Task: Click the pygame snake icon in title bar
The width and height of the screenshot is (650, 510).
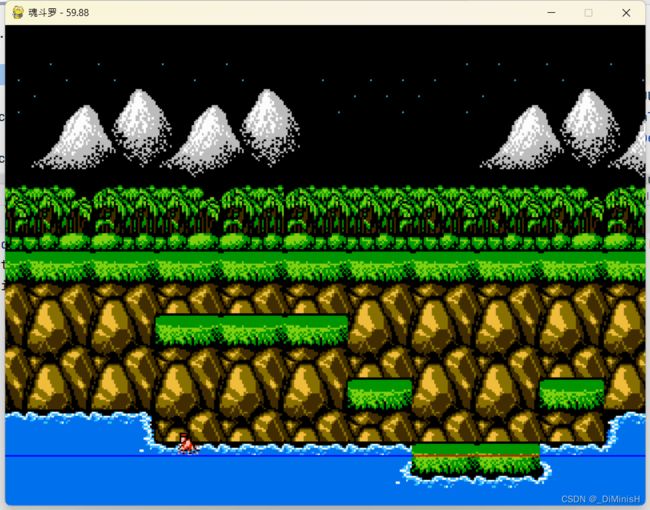Action: coord(18,12)
